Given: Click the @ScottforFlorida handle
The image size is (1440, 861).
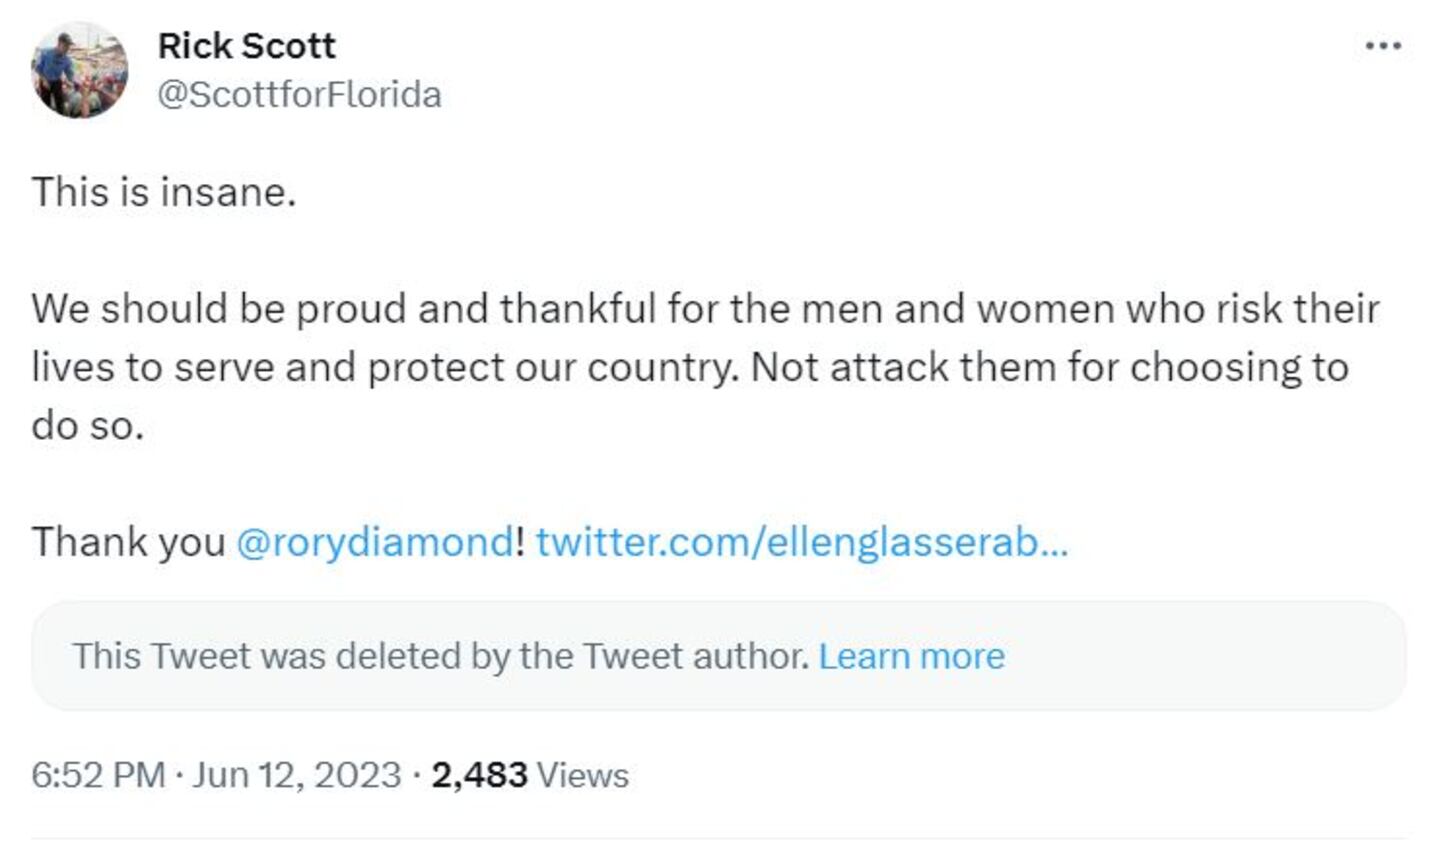Looking at the screenshot, I should pos(300,93).
